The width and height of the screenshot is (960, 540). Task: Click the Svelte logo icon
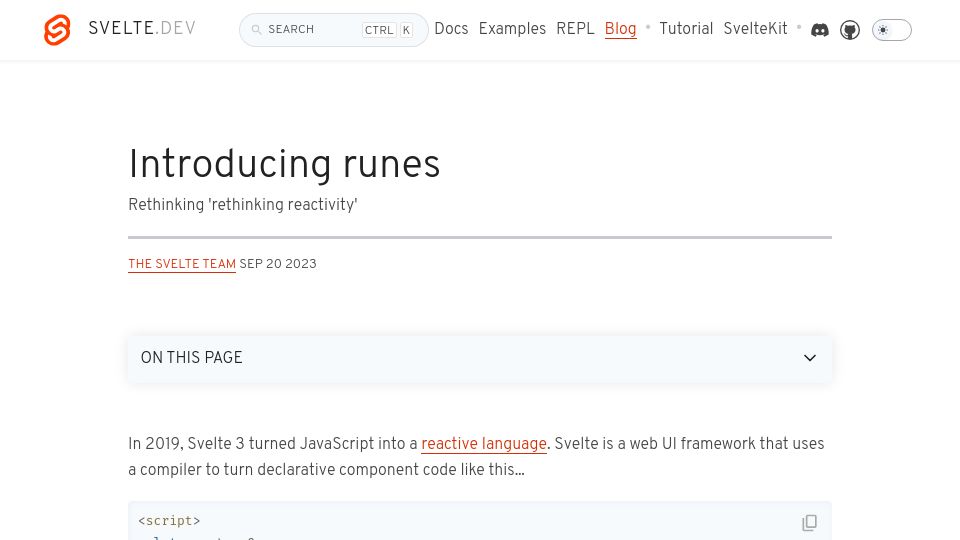click(57, 29)
